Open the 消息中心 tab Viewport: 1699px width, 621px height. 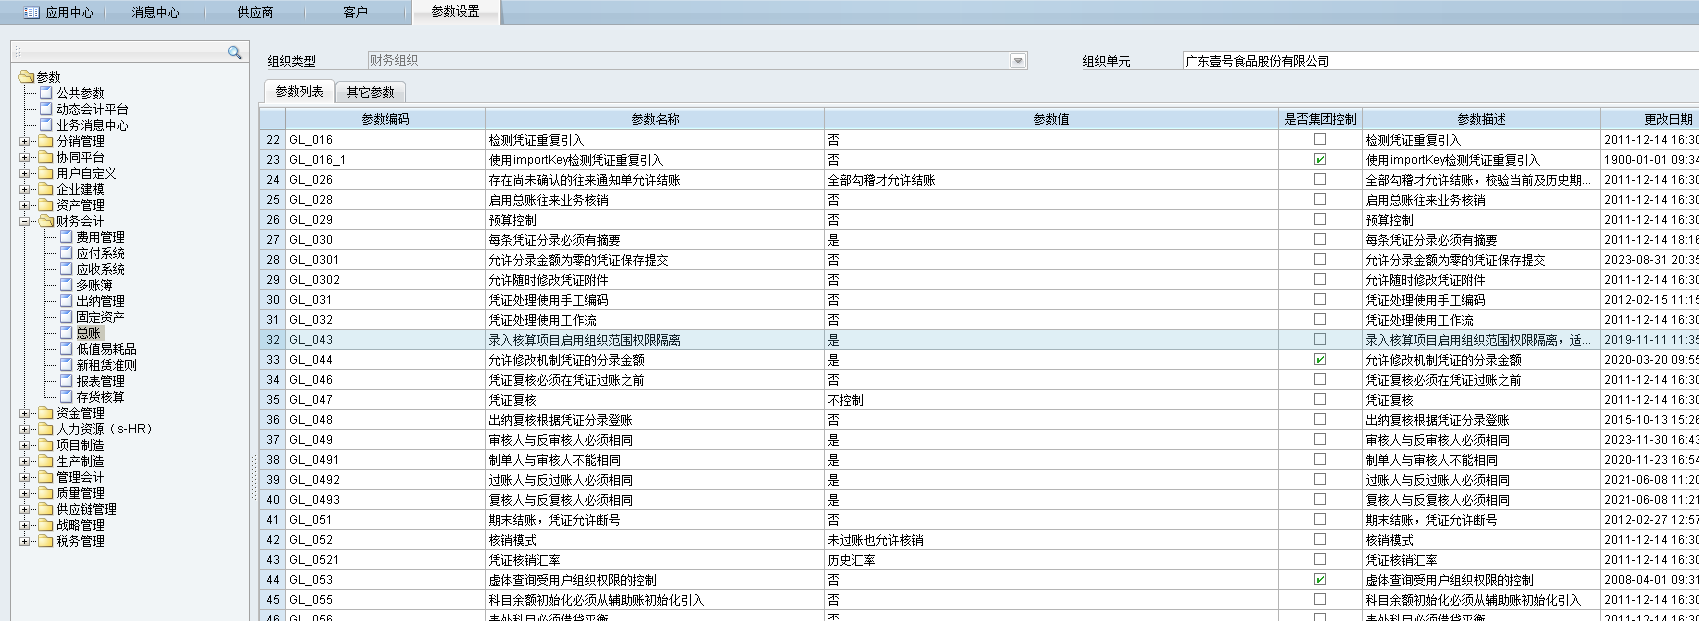pos(155,12)
